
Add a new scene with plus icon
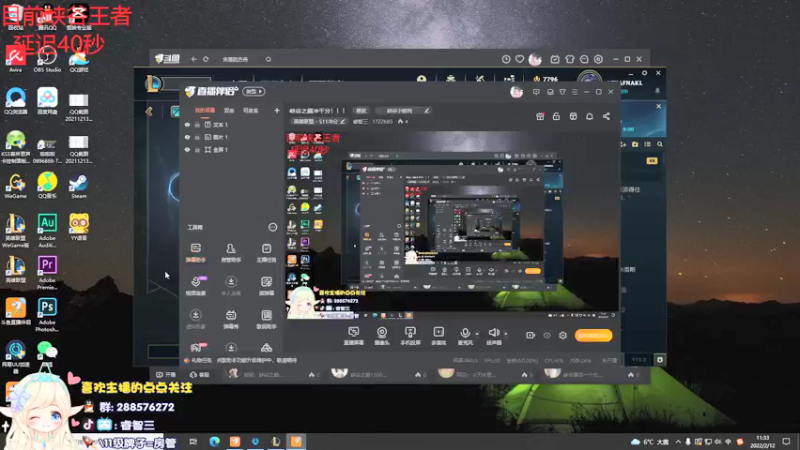[x=277, y=110]
